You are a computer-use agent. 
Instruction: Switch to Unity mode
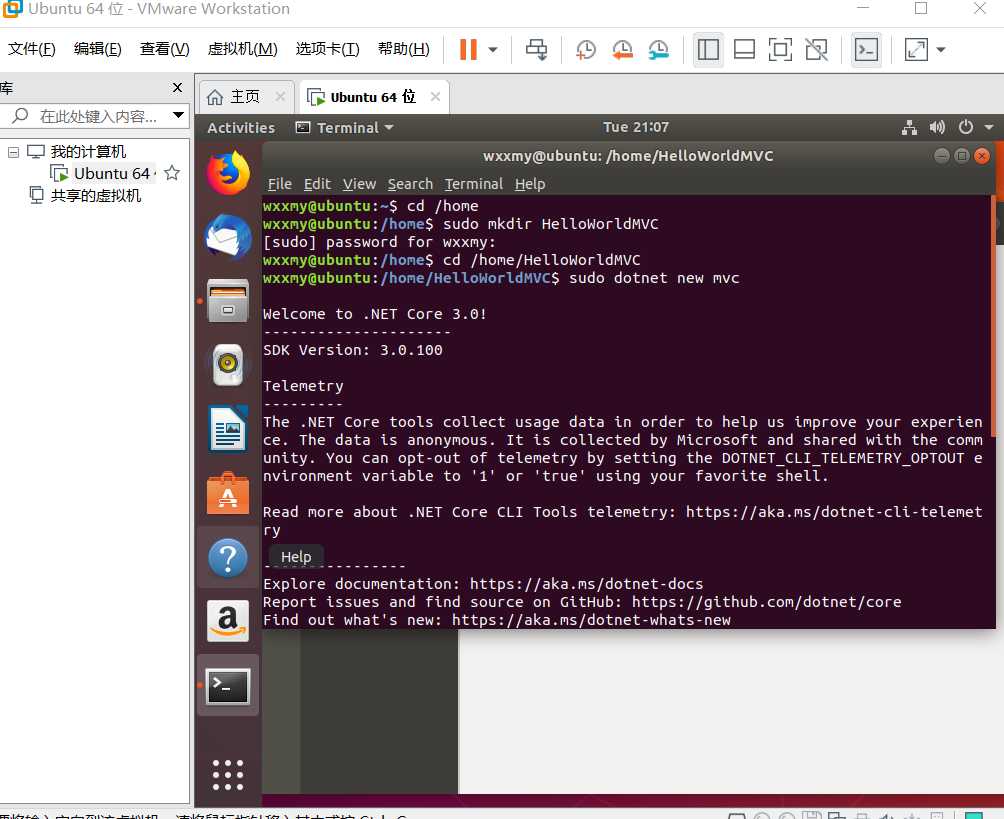[x=816, y=49]
